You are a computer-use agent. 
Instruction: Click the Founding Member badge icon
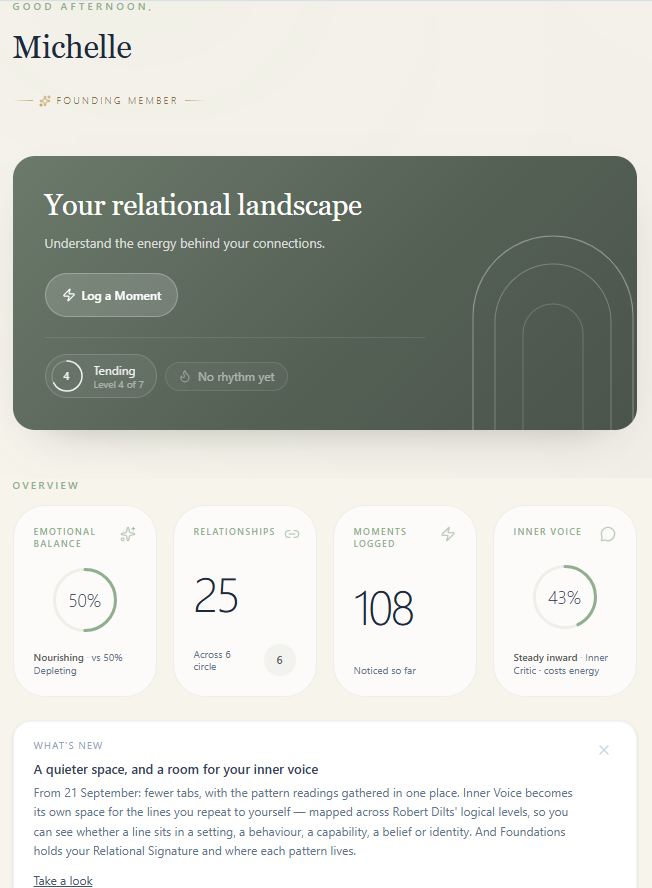click(45, 101)
